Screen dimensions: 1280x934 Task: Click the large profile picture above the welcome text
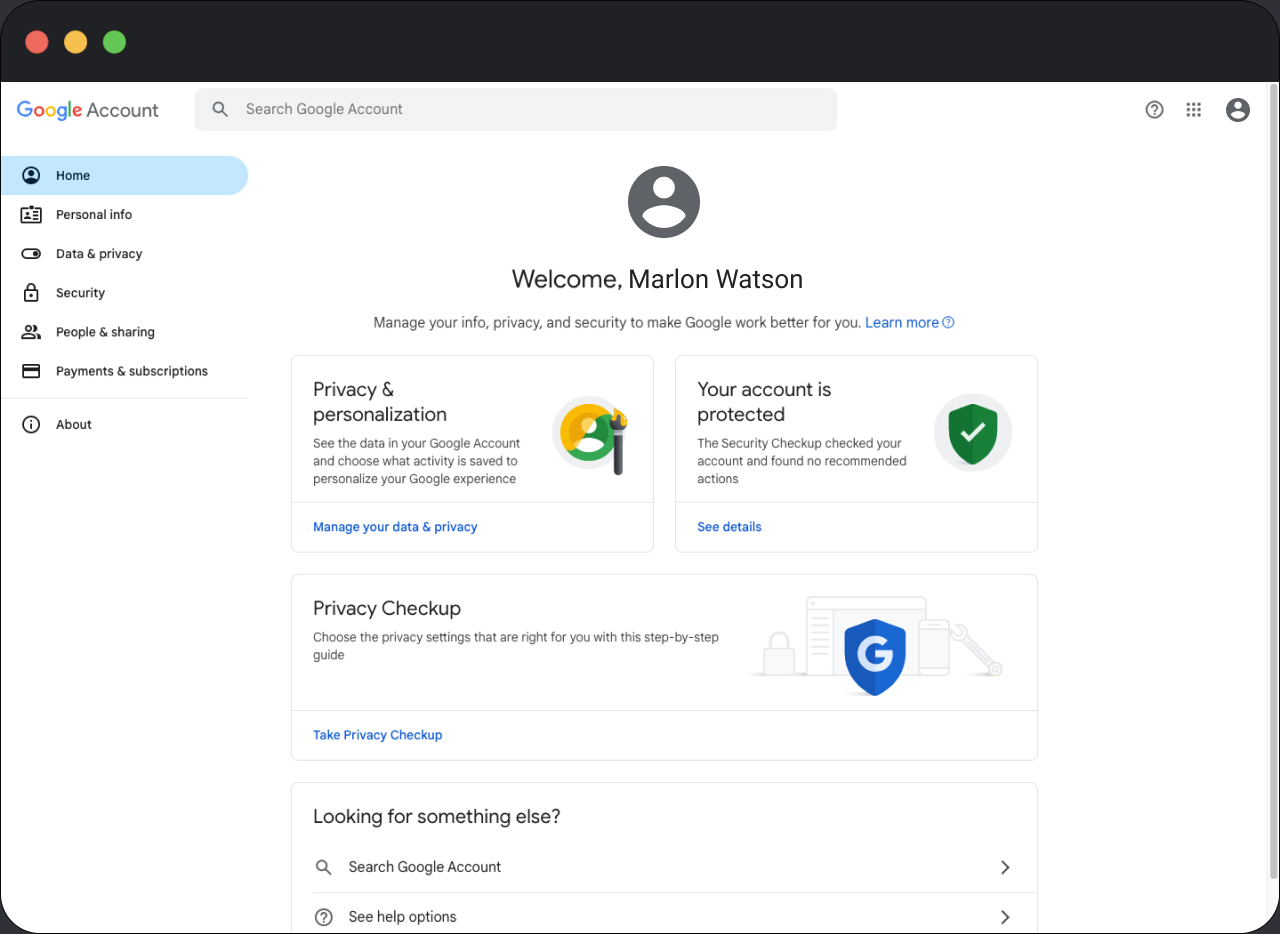[663, 202]
